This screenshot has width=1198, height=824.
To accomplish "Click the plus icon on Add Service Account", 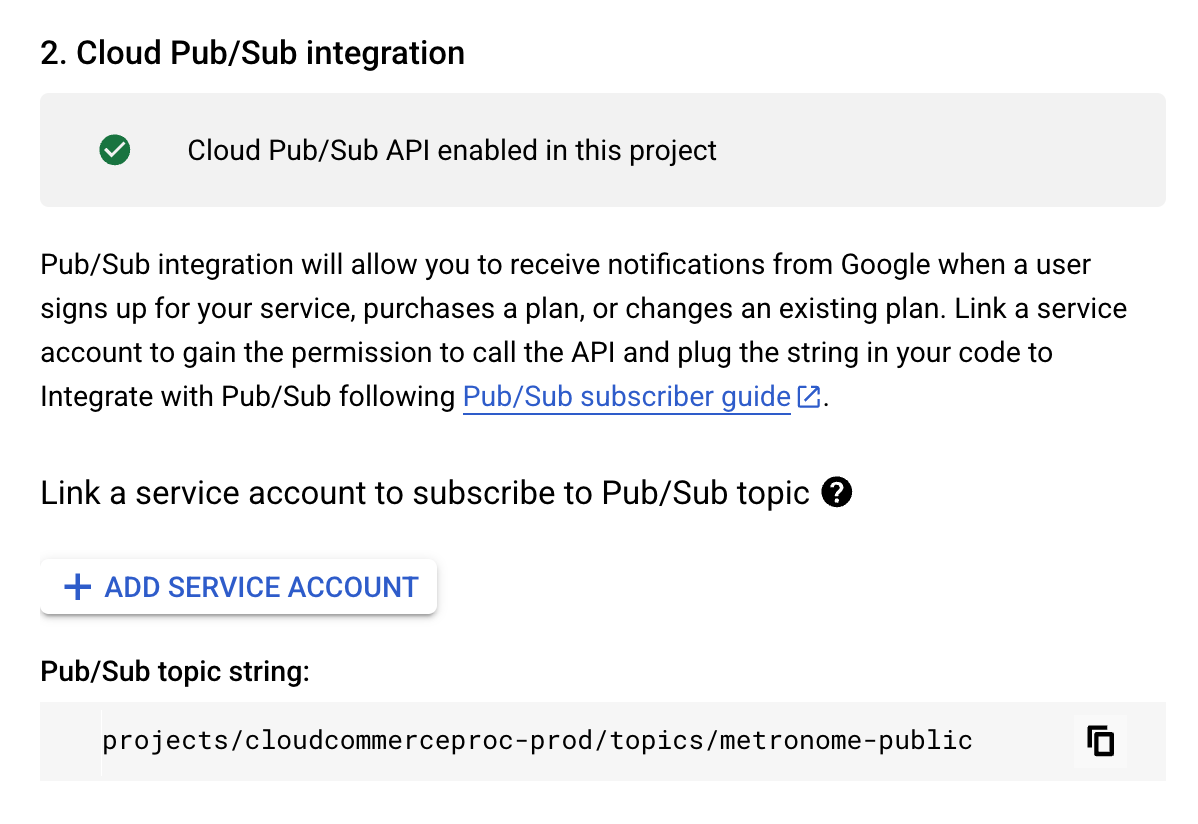I will [77, 587].
